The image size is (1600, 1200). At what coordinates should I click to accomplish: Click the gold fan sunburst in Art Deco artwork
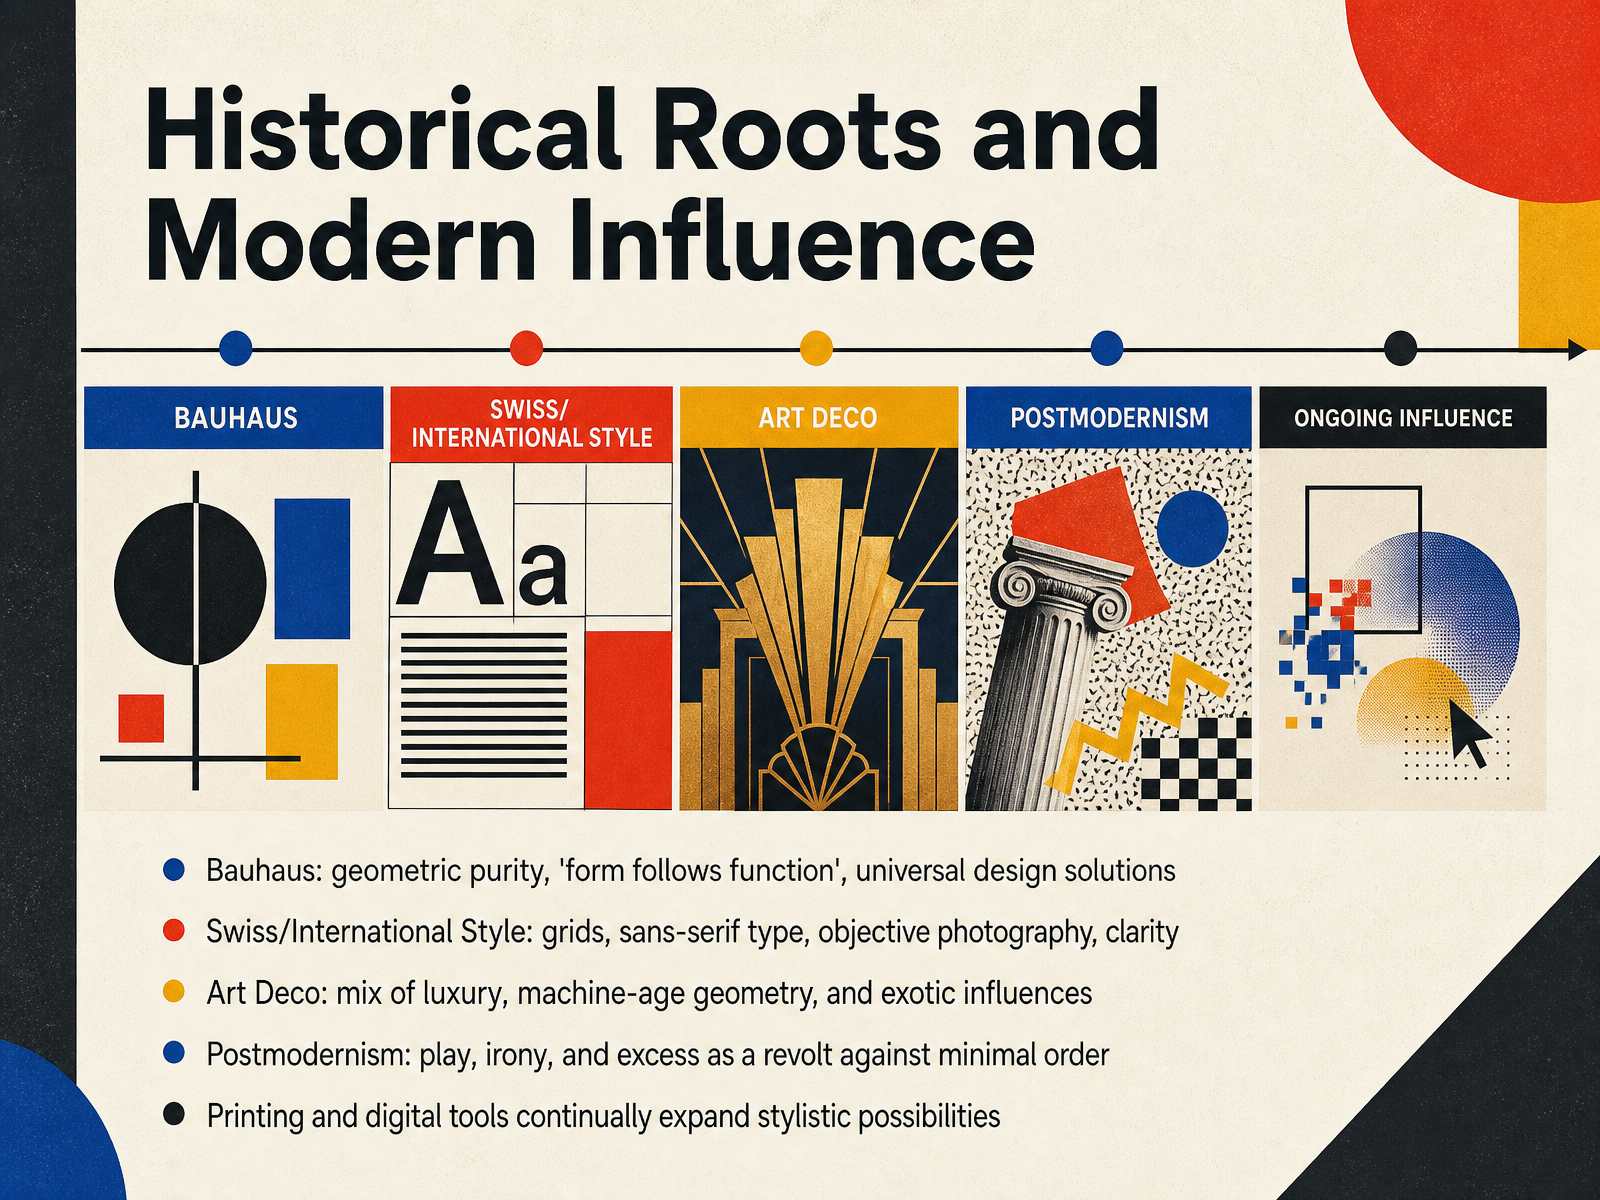(x=819, y=600)
